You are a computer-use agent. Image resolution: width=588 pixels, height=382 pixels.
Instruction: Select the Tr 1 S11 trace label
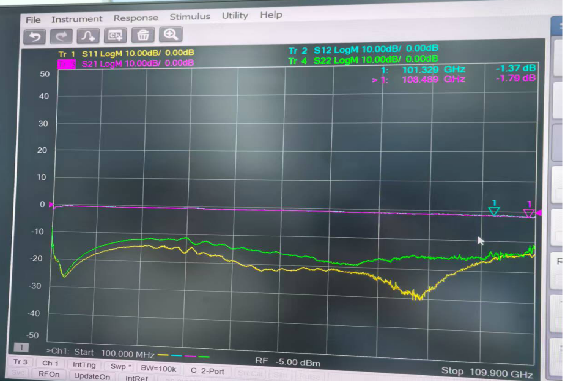(126, 53)
